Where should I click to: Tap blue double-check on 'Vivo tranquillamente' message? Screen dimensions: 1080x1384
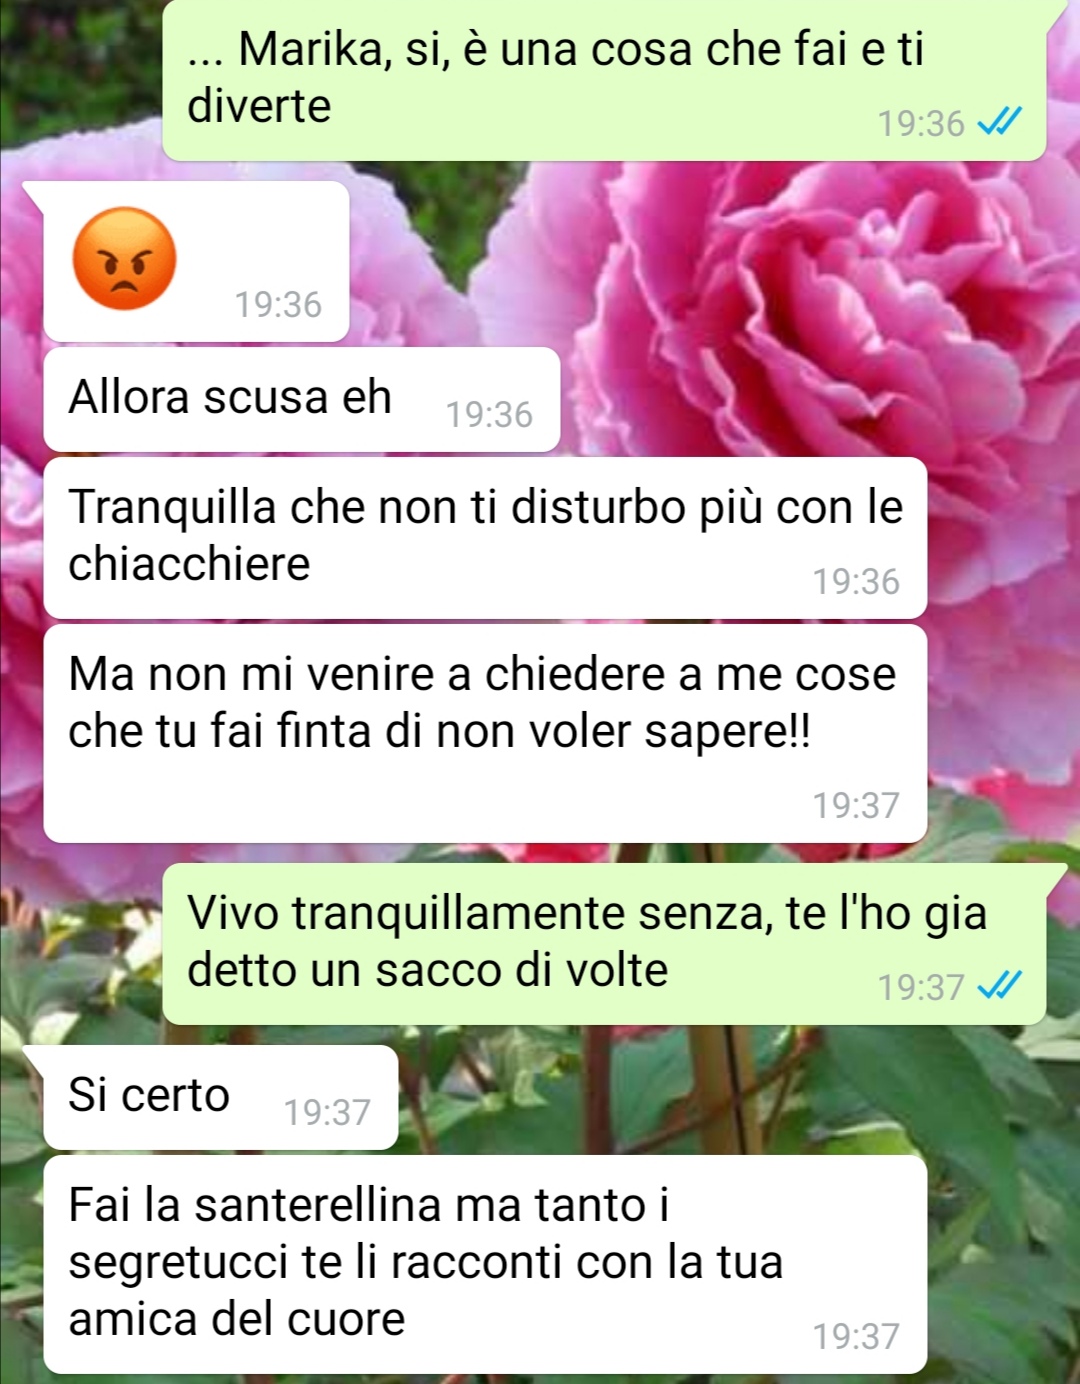pos(999,986)
